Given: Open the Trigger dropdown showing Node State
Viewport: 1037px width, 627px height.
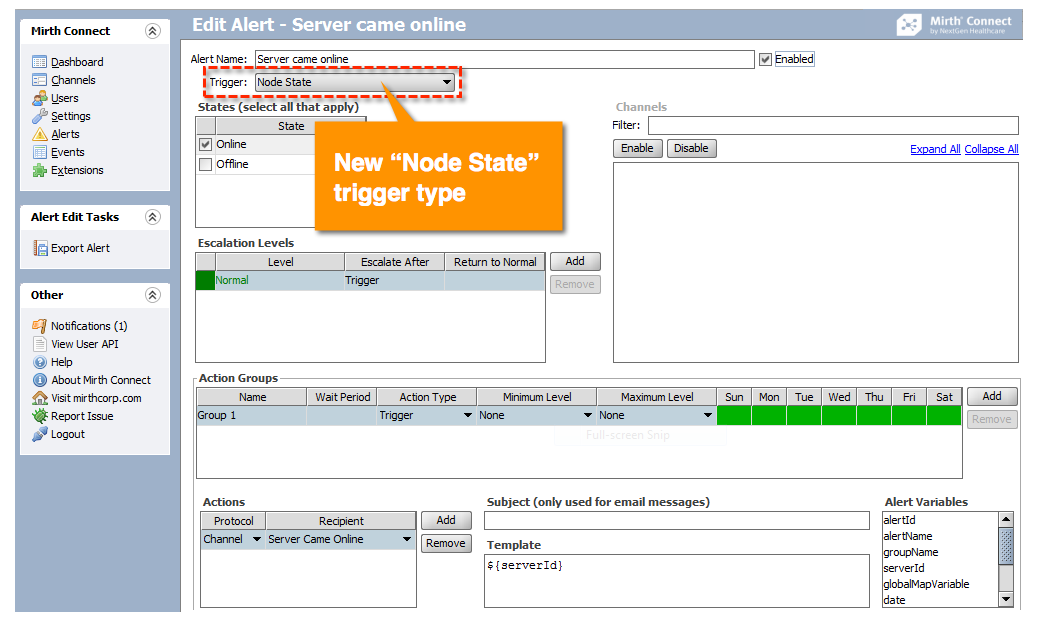Looking at the screenshot, I should click(355, 82).
